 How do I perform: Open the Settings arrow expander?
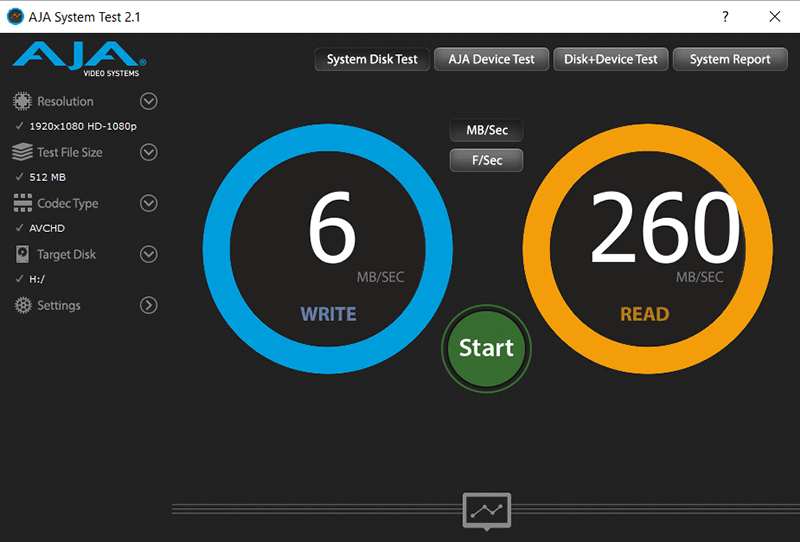click(148, 305)
